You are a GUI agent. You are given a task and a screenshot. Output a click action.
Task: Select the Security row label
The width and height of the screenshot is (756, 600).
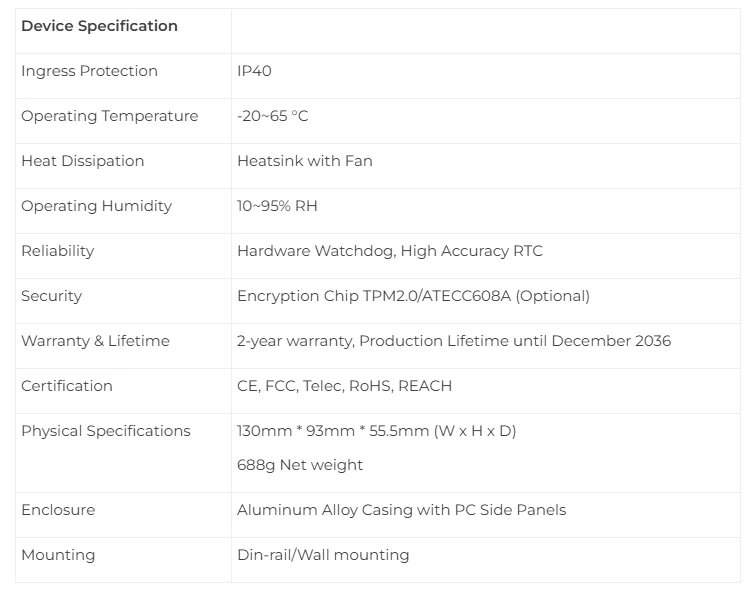pyautogui.click(x=51, y=296)
